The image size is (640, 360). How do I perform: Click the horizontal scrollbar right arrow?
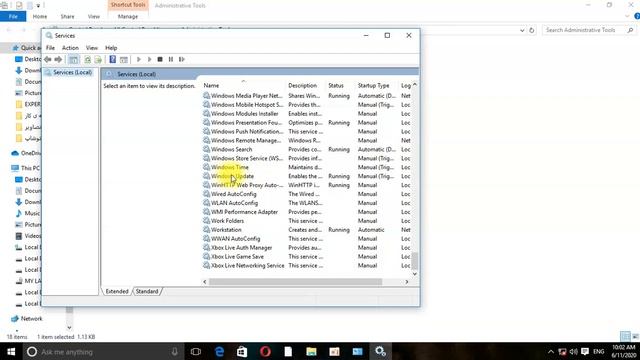407,282
